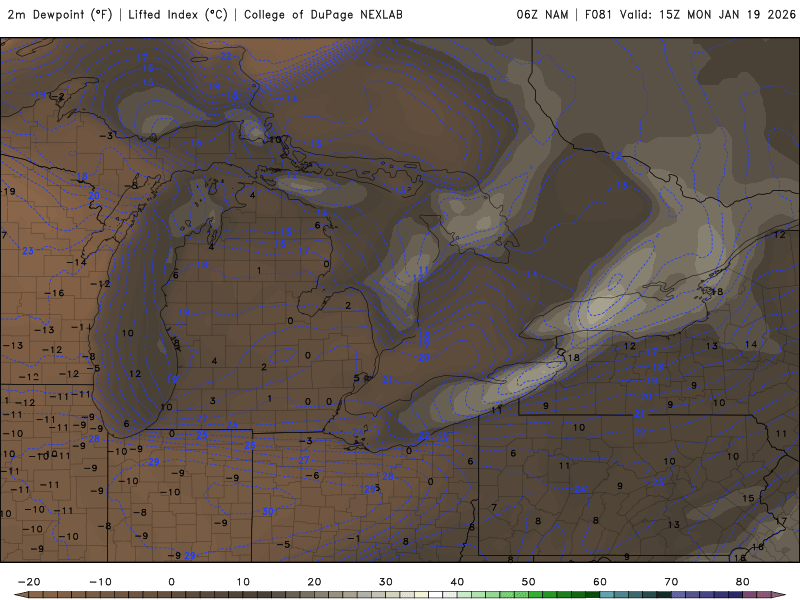800x600 pixels.
Task: Click the "Lifted Index (°C)" title text
Action: click(178, 15)
